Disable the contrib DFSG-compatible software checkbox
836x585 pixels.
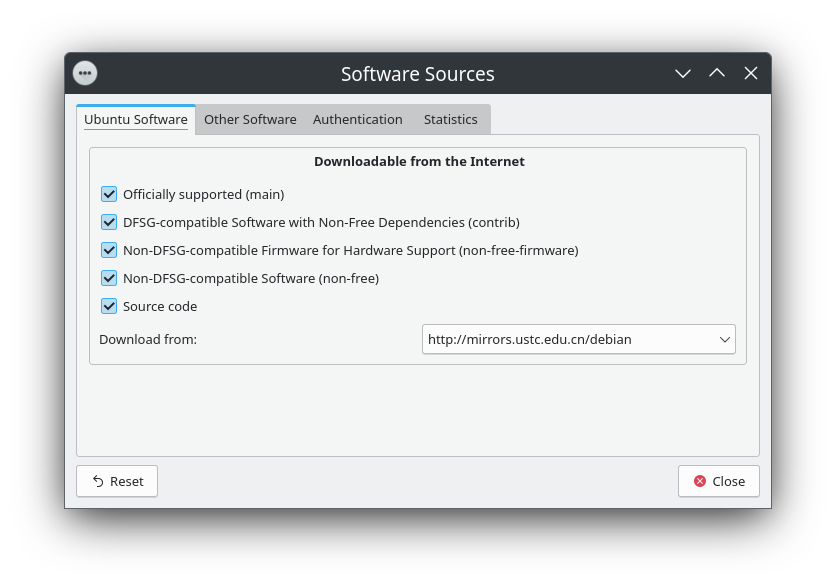click(x=109, y=222)
